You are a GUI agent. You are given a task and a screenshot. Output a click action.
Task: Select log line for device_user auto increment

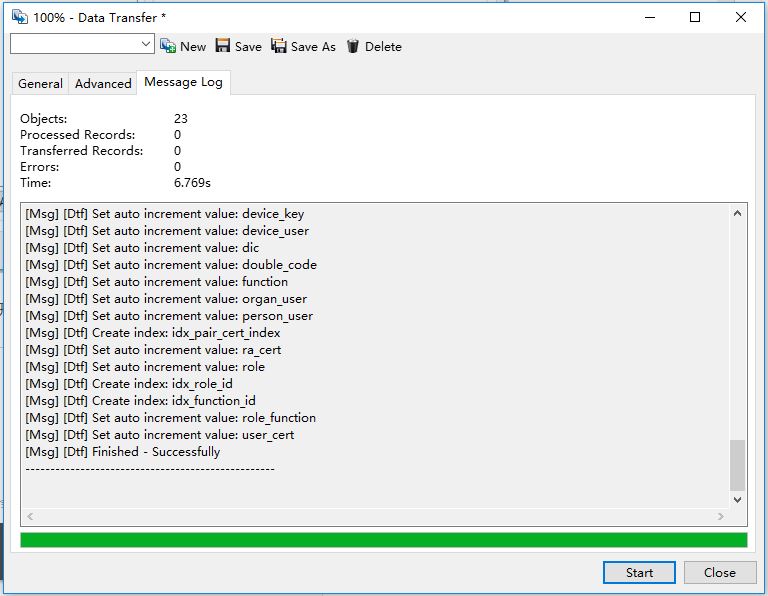(x=167, y=231)
